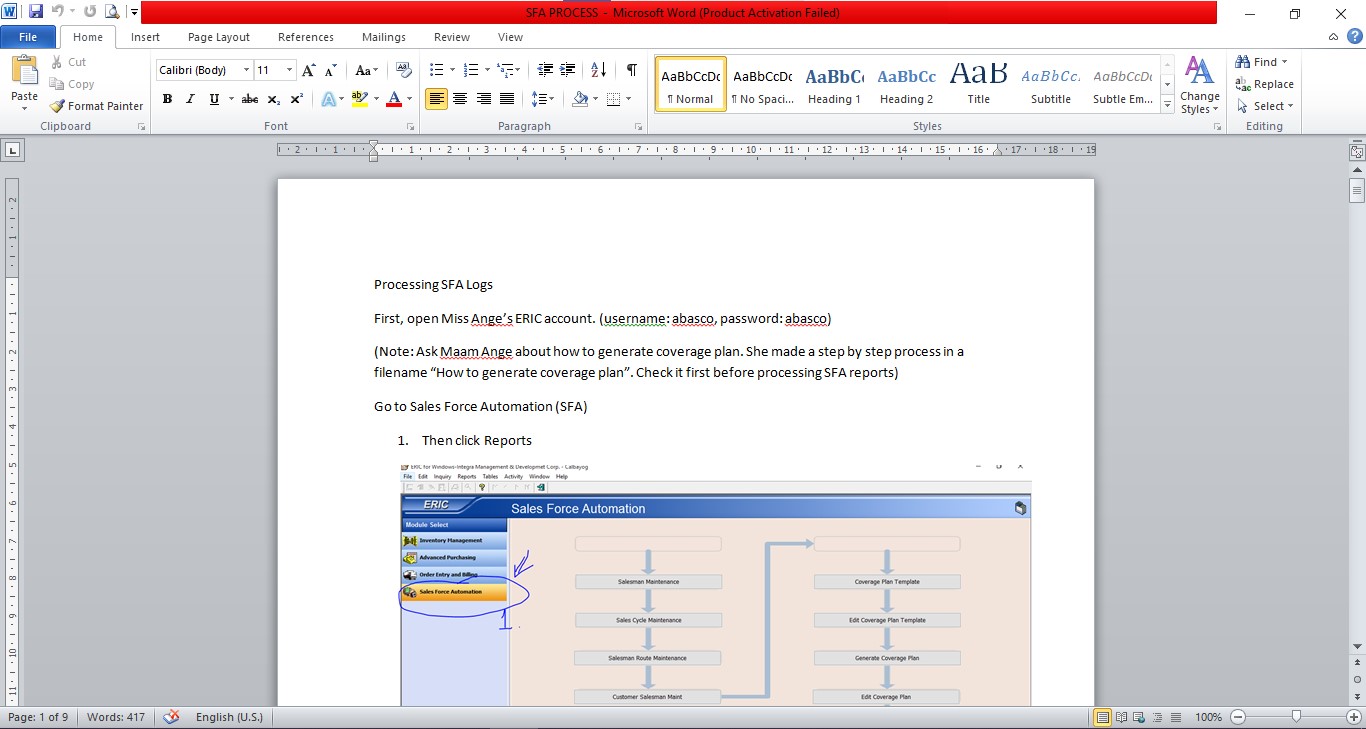The height and width of the screenshot is (729, 1366).
Task: Toggle the ruler via View Ruler button
Action: 1357,153
